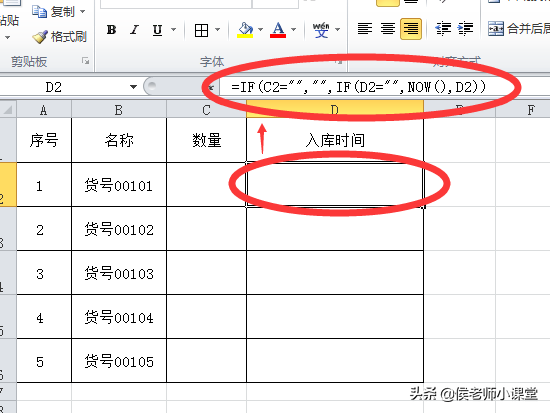Select the Format Painter (格式刷) tool
The image size is (550, 413).
[59, 36]
